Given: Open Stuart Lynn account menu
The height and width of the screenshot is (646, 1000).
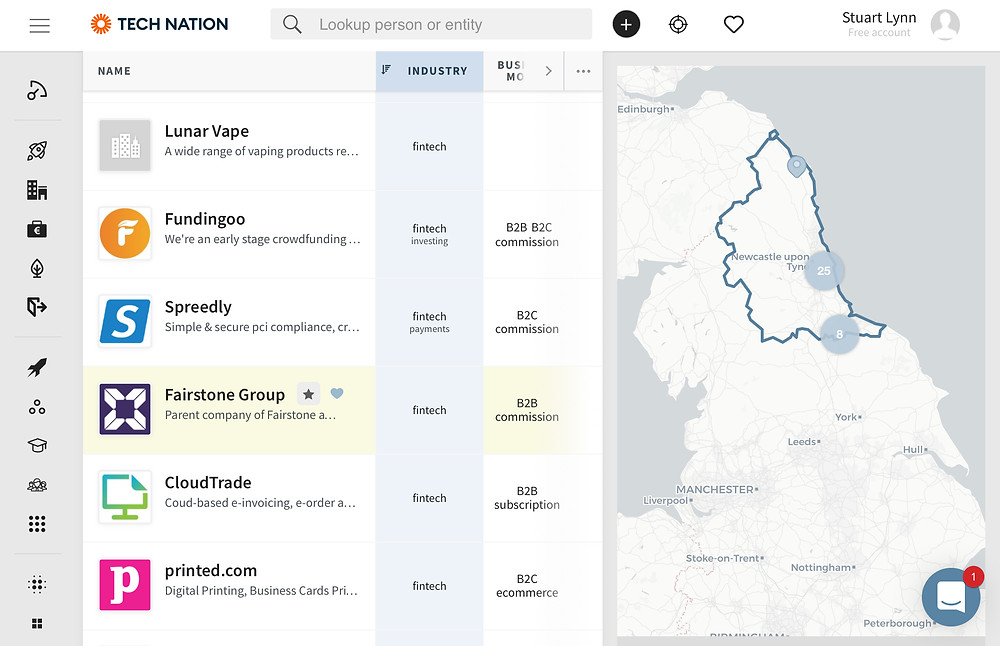Looking at the screenshot, I should (879, 24).
